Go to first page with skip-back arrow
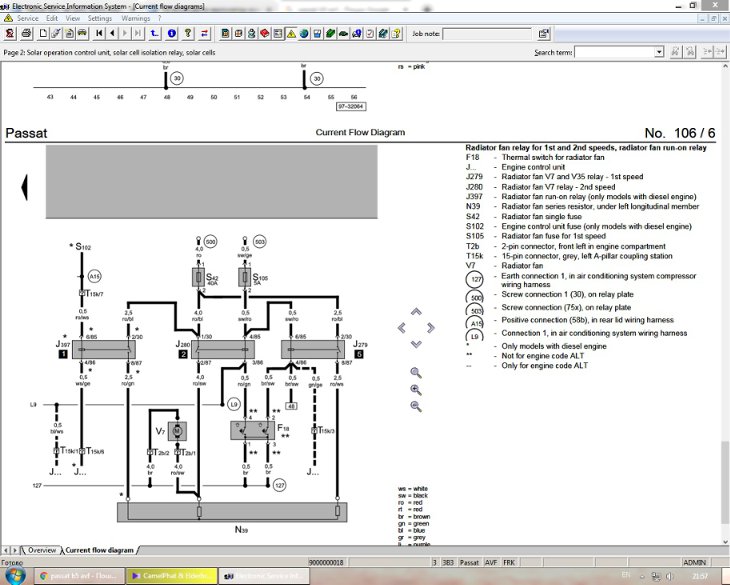 coord(99,34)
